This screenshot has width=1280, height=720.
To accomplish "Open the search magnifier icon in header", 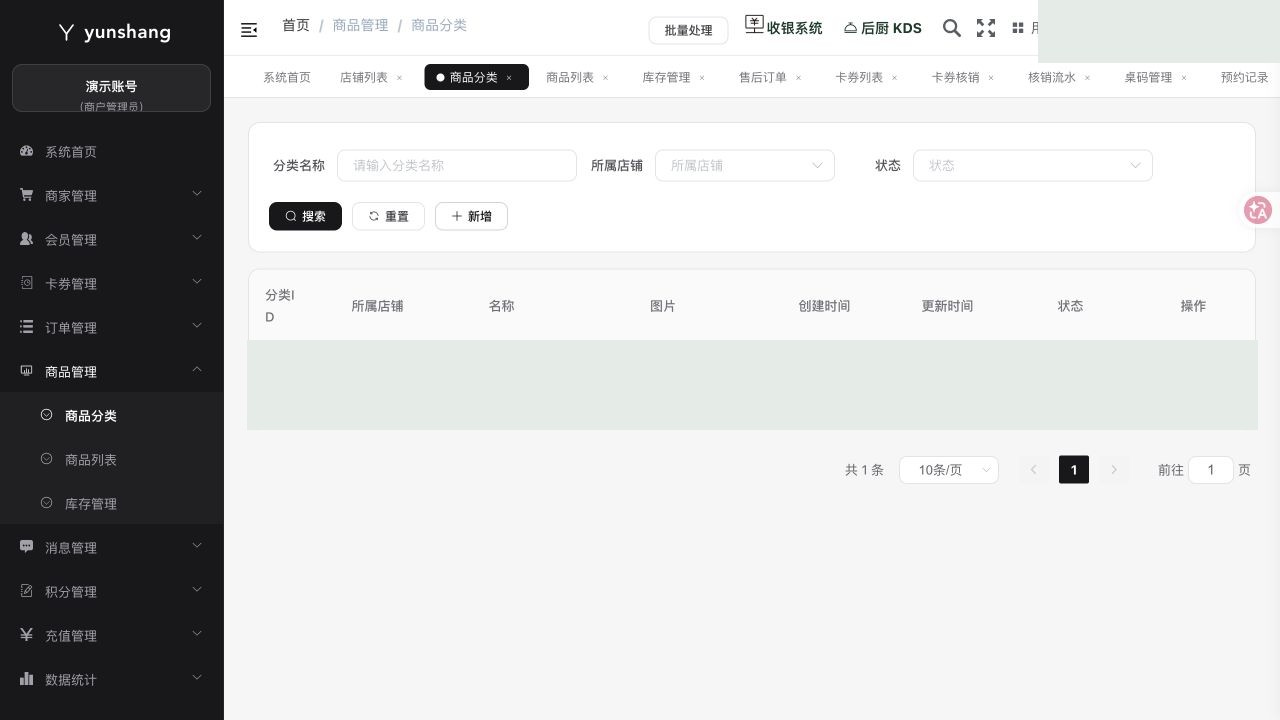I will 952,28.
